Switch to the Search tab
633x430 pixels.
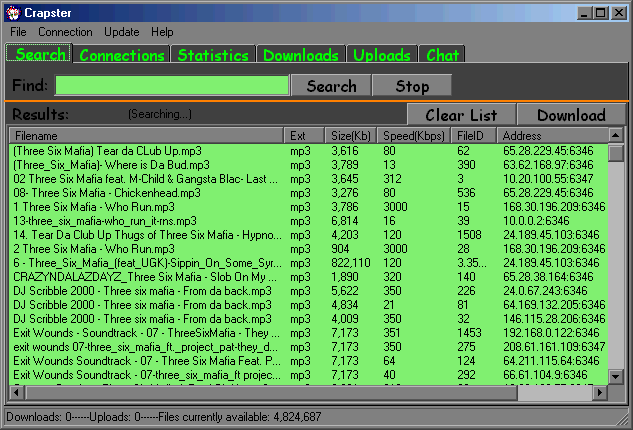point(40,53)
